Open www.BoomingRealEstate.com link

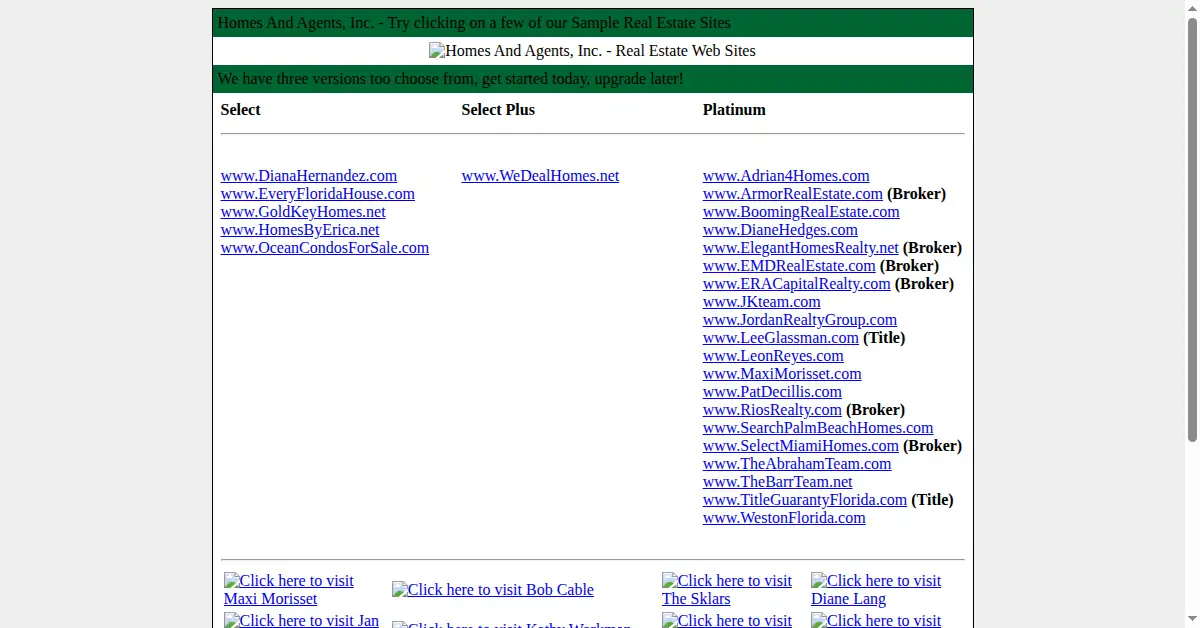(x=801, y=212)
